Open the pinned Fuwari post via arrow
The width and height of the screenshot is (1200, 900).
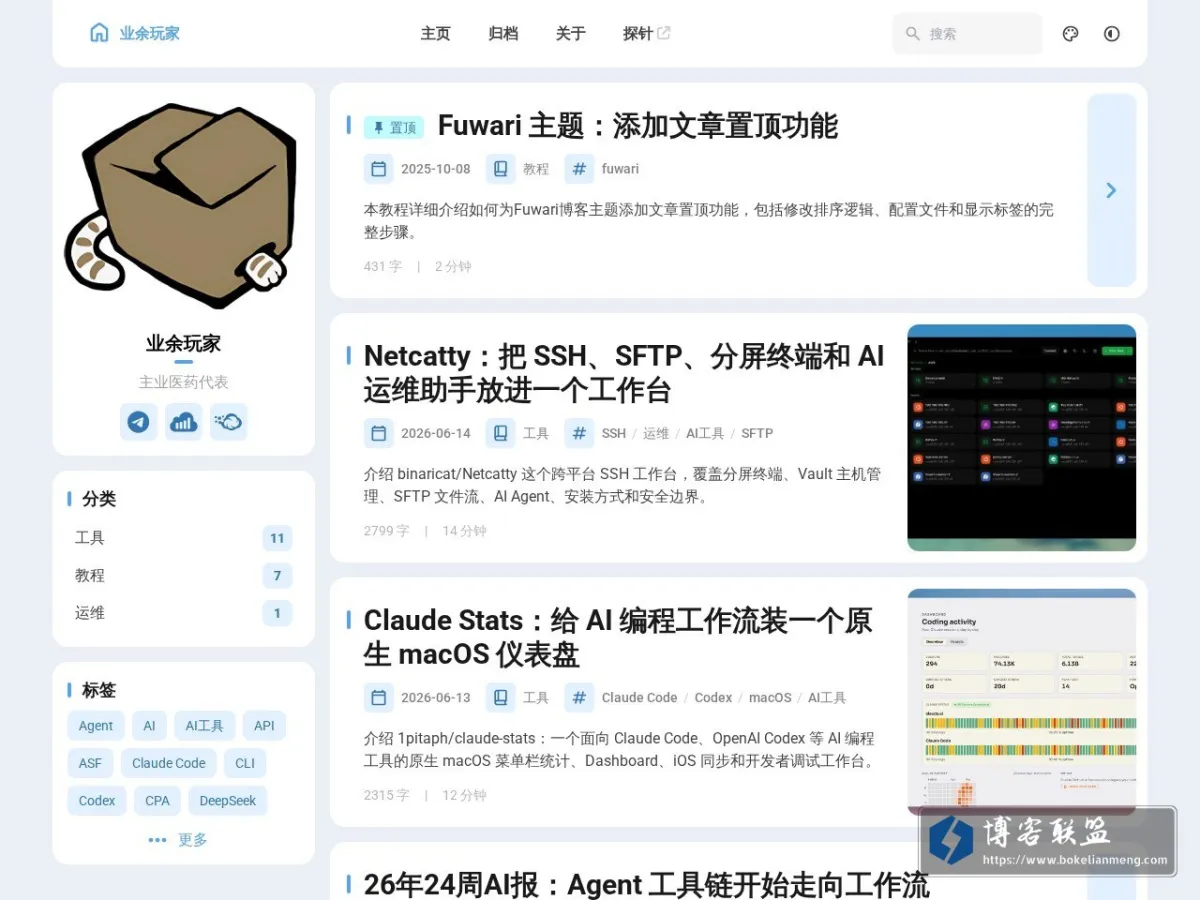coord(1112,190)
